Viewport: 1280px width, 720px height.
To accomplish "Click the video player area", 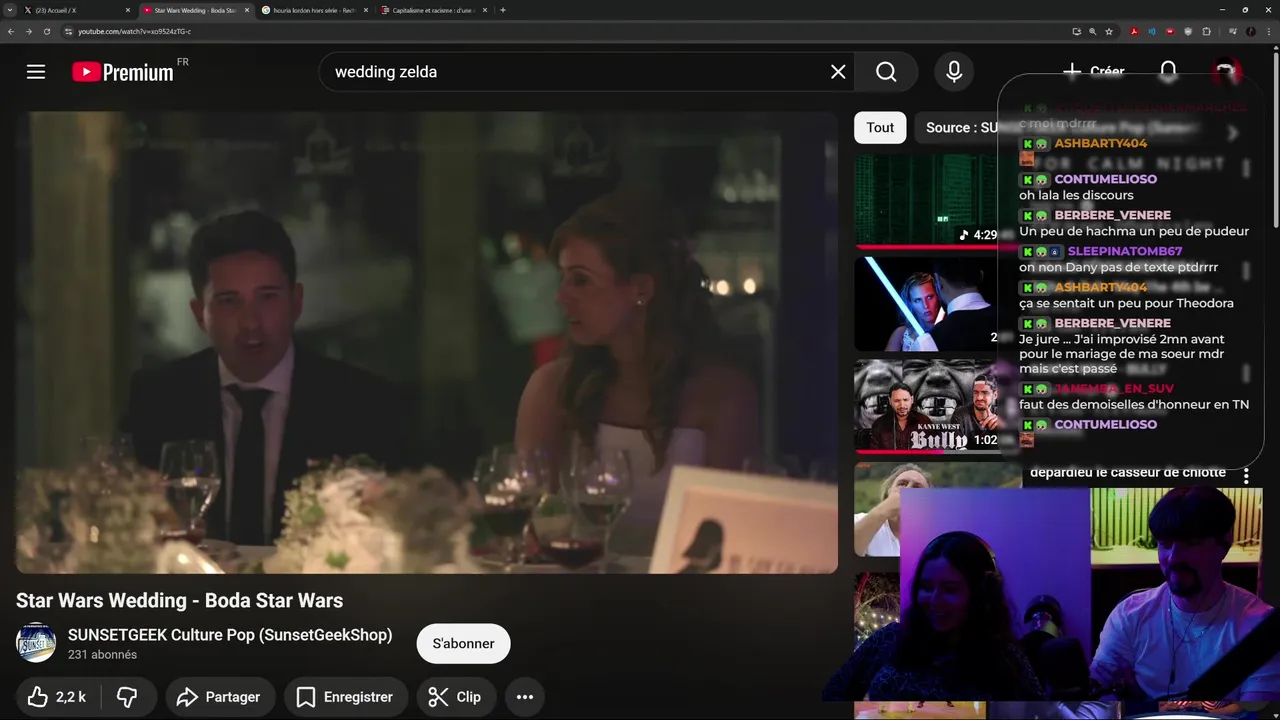I will [x=427, y=342].
